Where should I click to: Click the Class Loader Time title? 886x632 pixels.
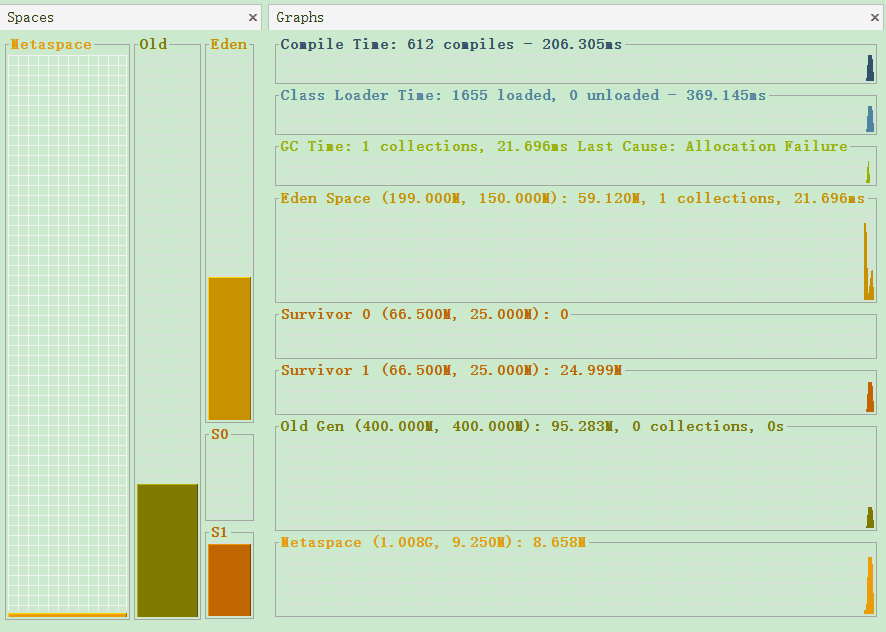pos(523,95)
